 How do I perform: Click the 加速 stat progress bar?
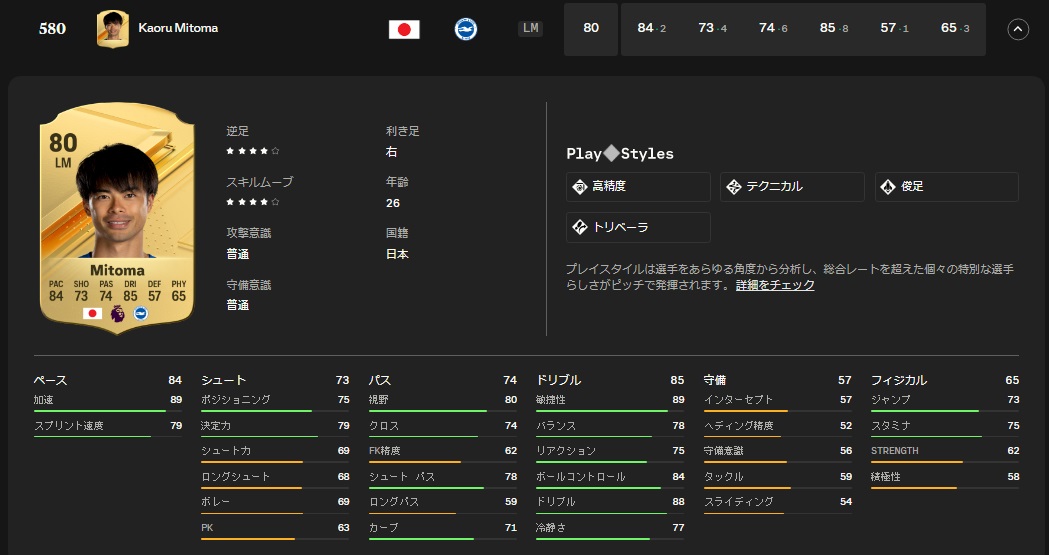click(x=100, y=411)
